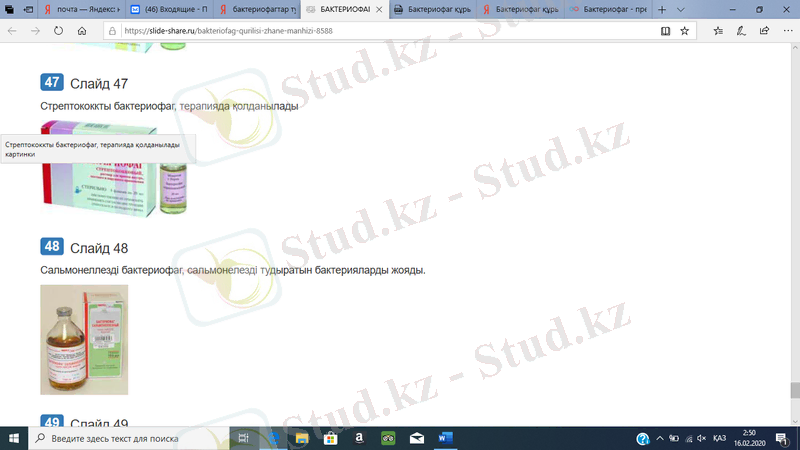Open the Action Center notifications
The height and width of the screenshot is (450, 800).
[x=783, y=438]
